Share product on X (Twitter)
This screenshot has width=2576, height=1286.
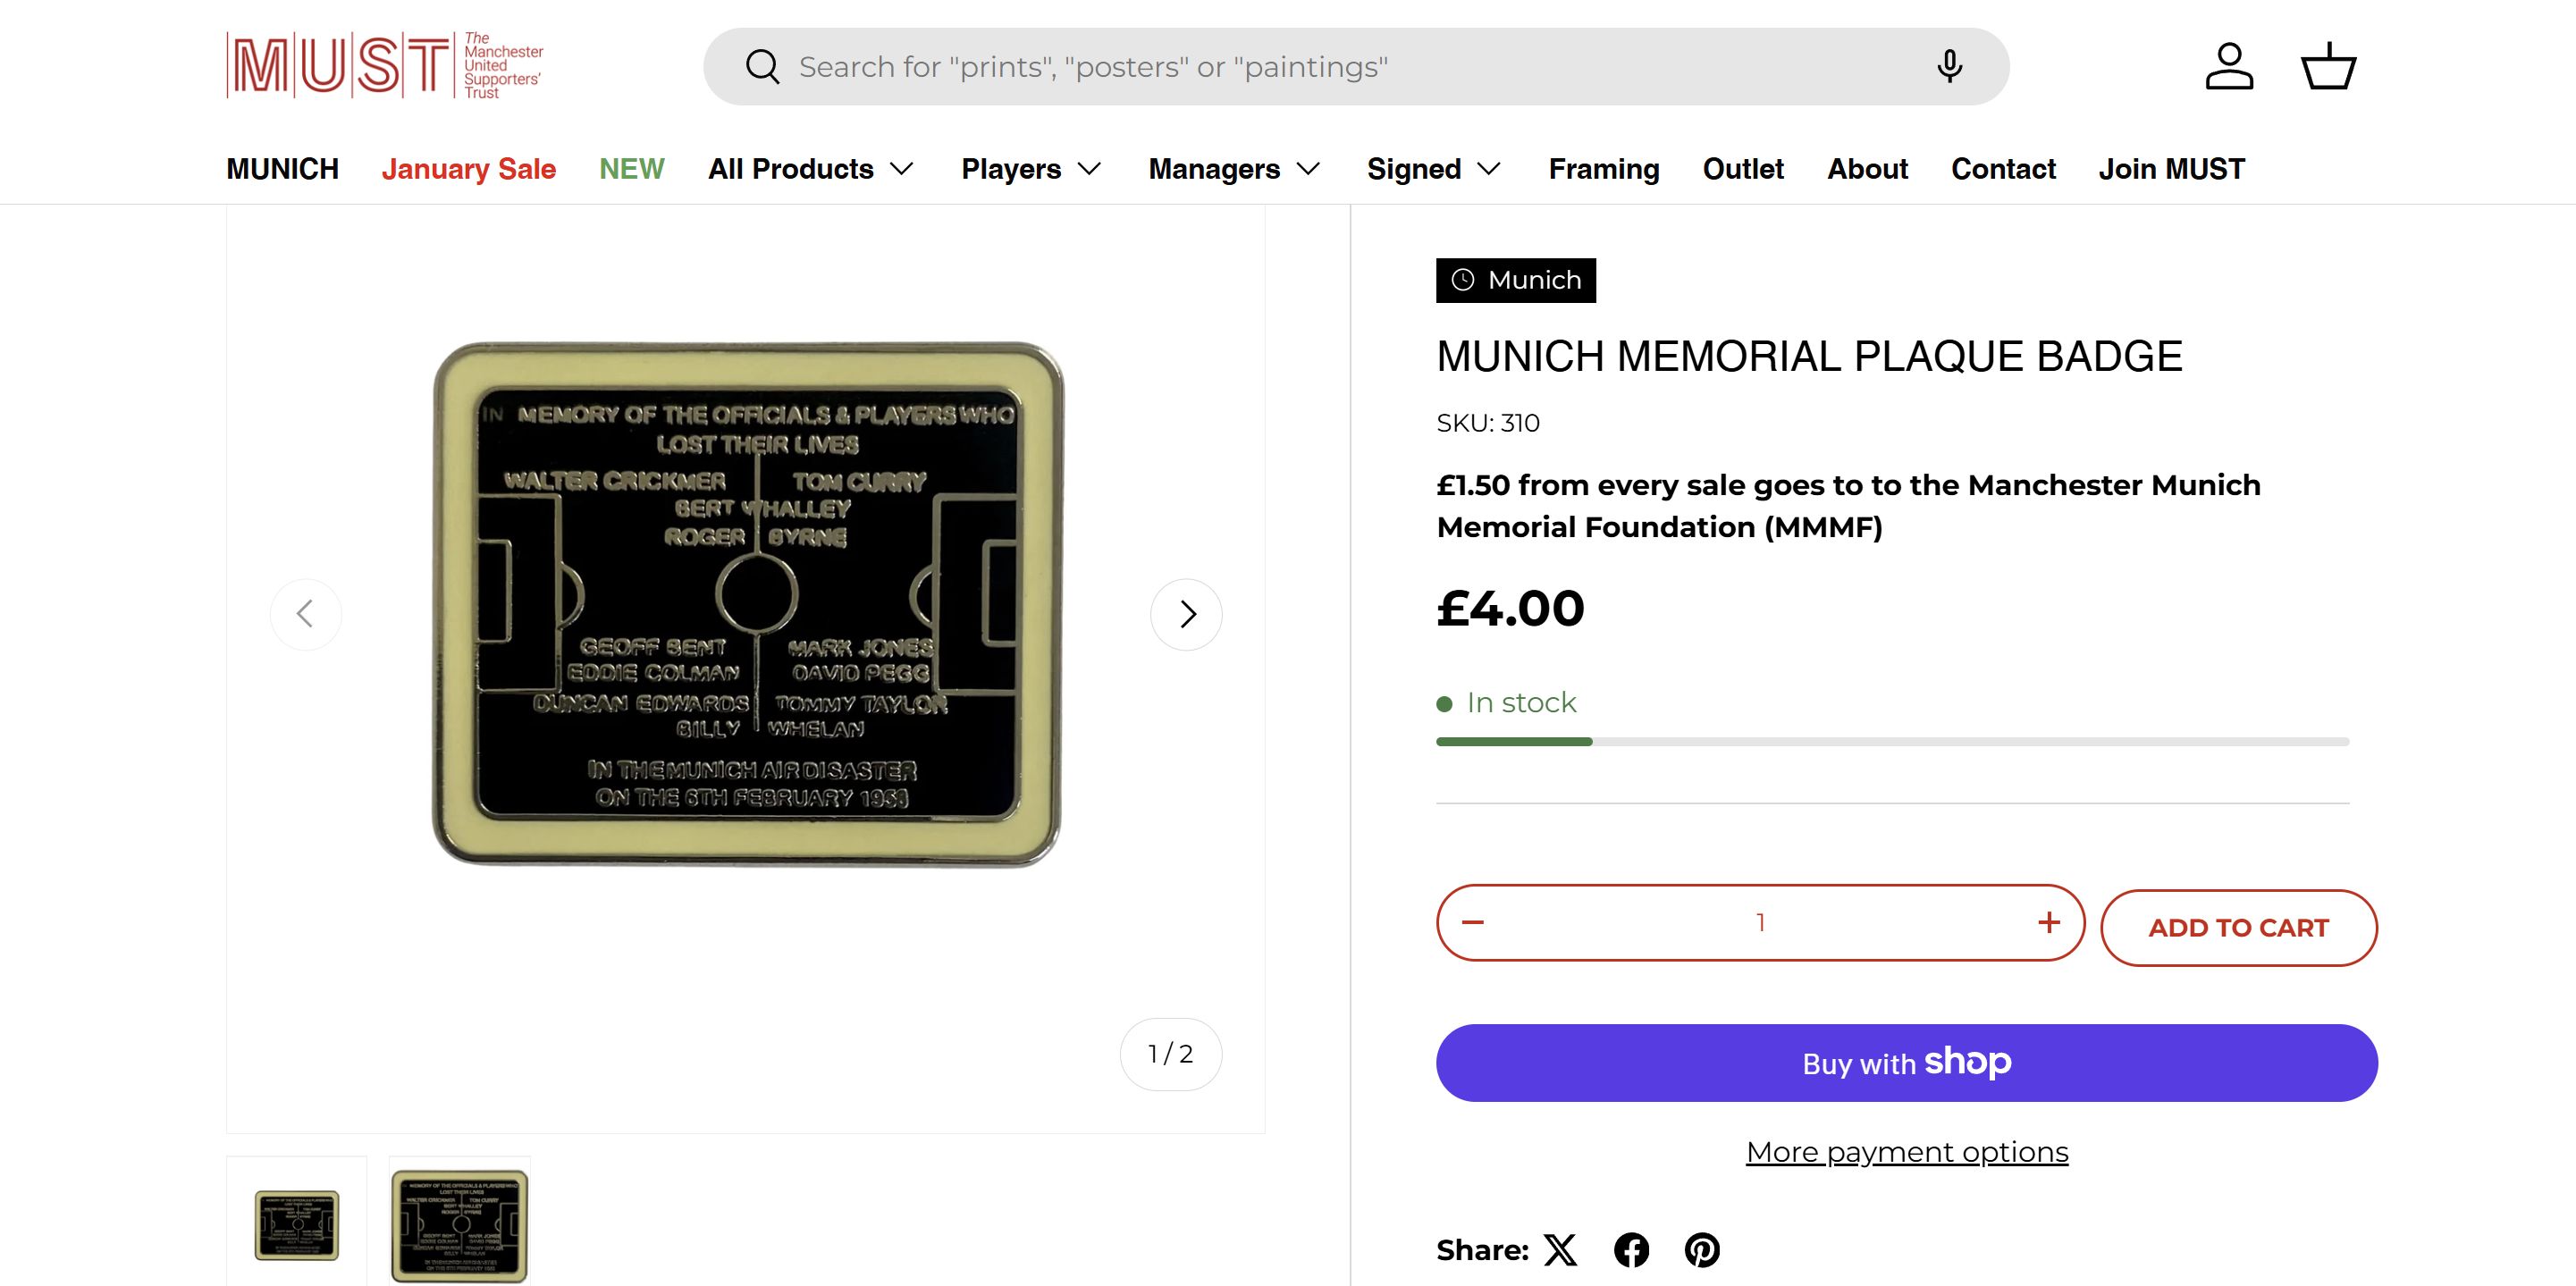click(x=1560, y=1250)
